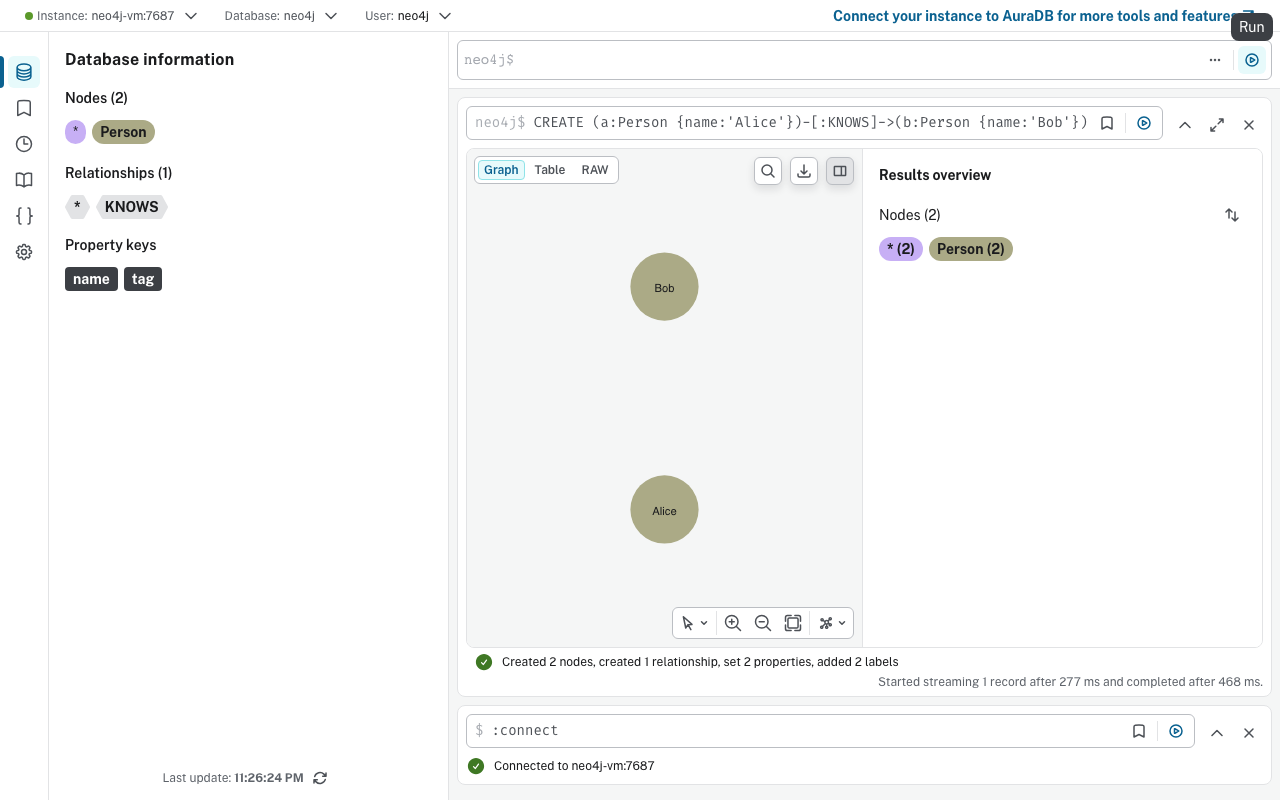Select the Person (2) chip in Results overview
The image size is (1280, 800).
pos(971,249)
